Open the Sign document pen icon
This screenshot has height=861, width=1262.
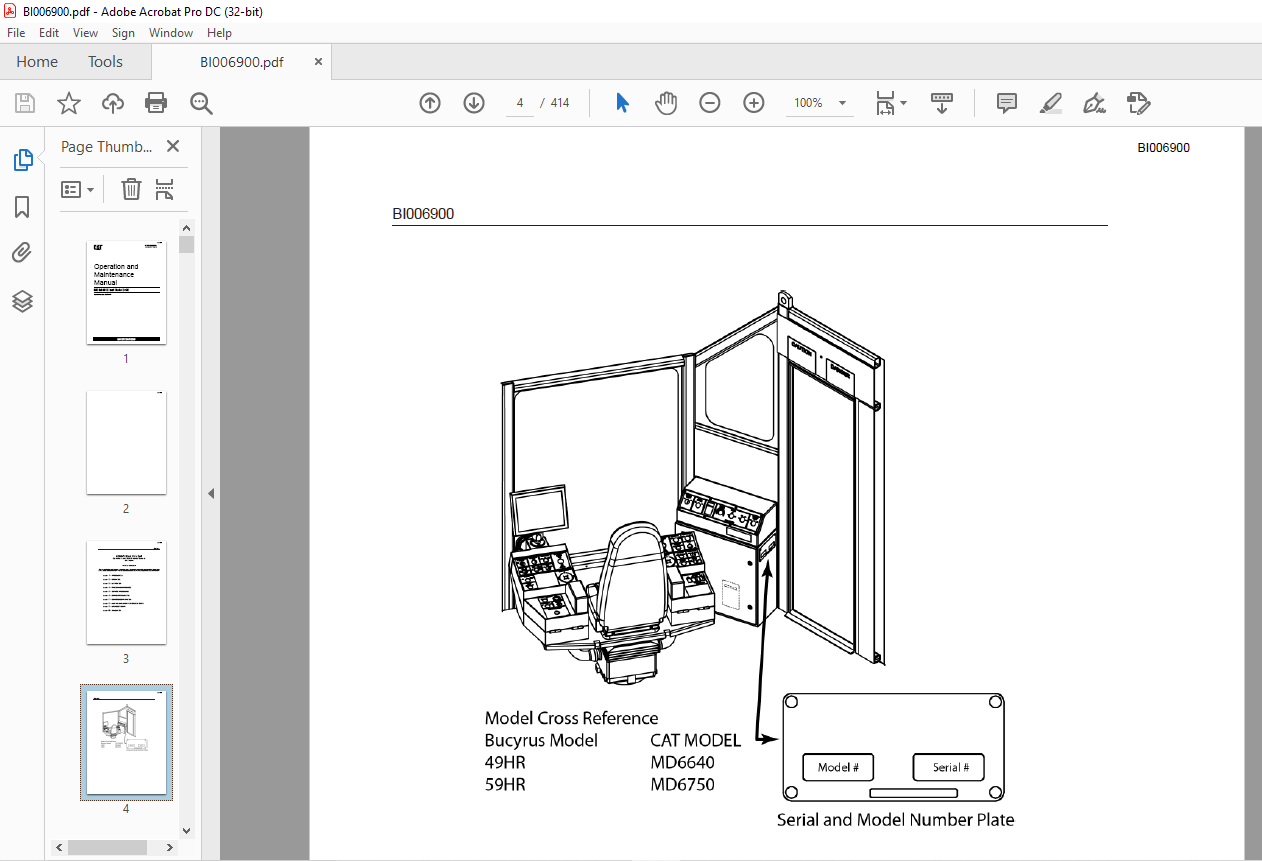1094,103
